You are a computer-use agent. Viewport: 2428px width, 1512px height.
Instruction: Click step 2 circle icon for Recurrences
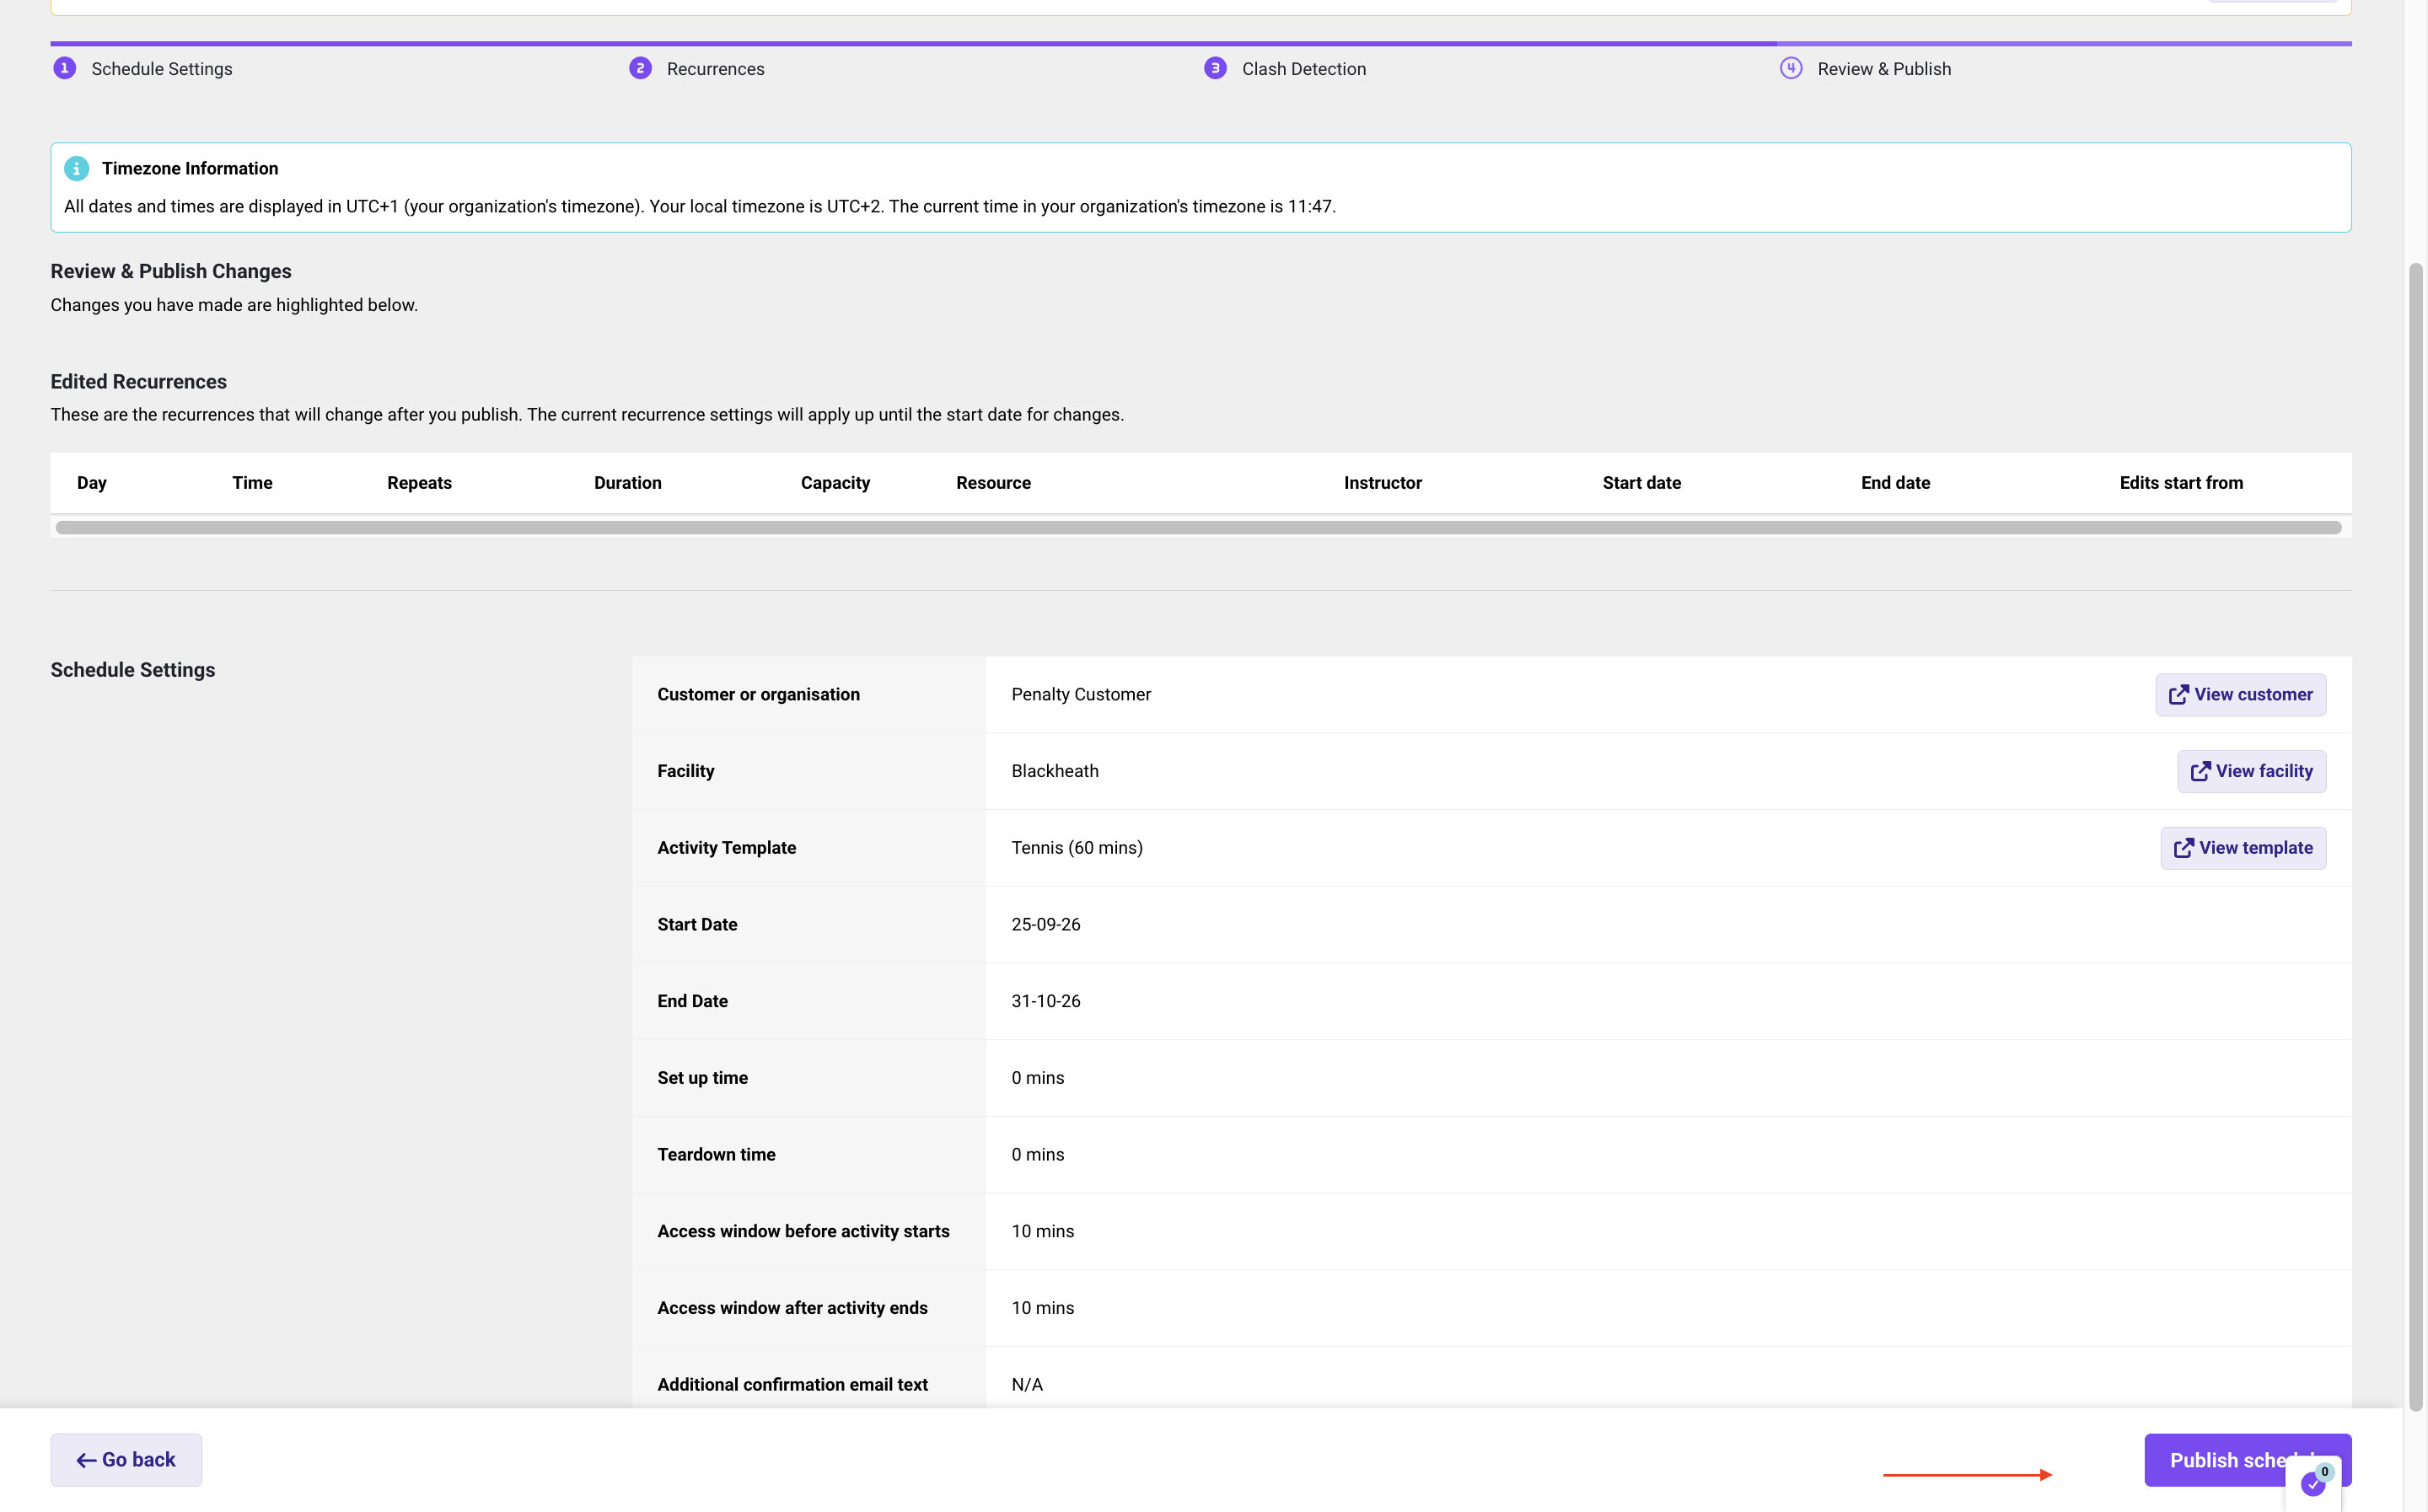point(640,68)
